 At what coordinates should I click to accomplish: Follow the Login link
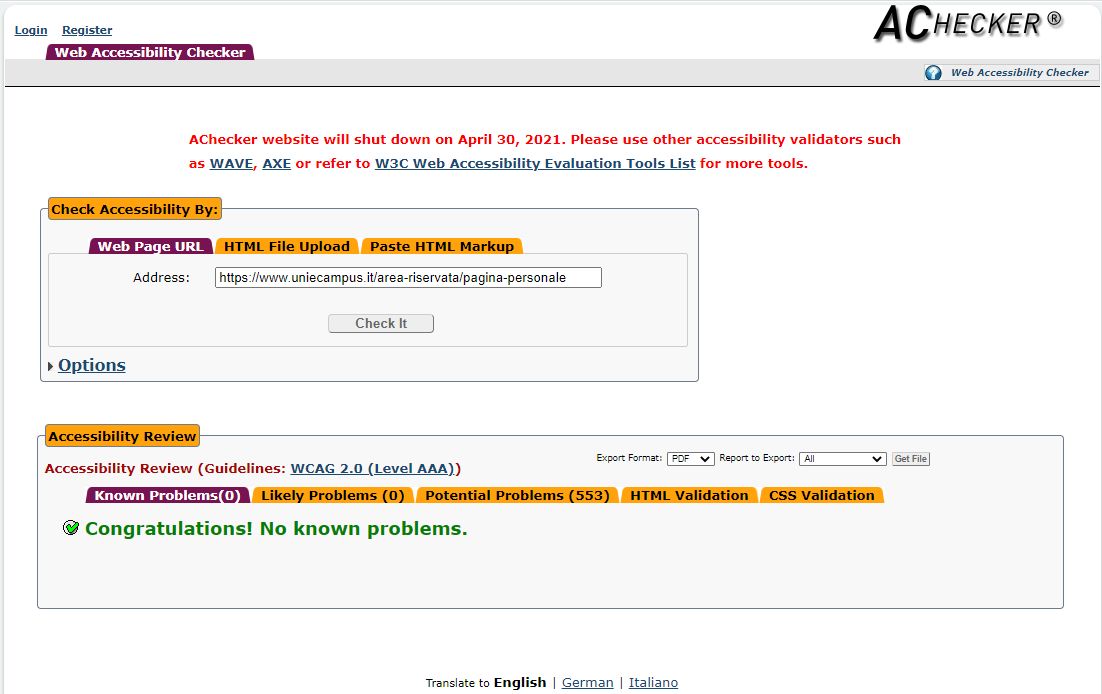tap(30, 30)
